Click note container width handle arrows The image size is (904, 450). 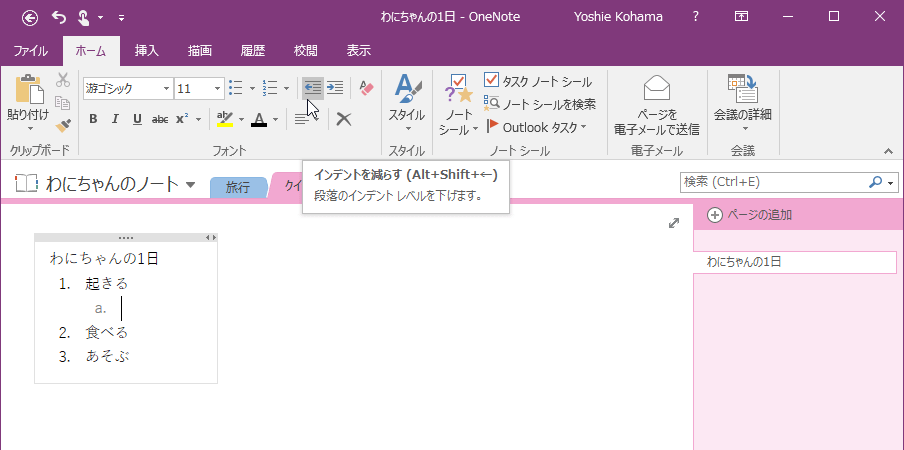(212, 237)
